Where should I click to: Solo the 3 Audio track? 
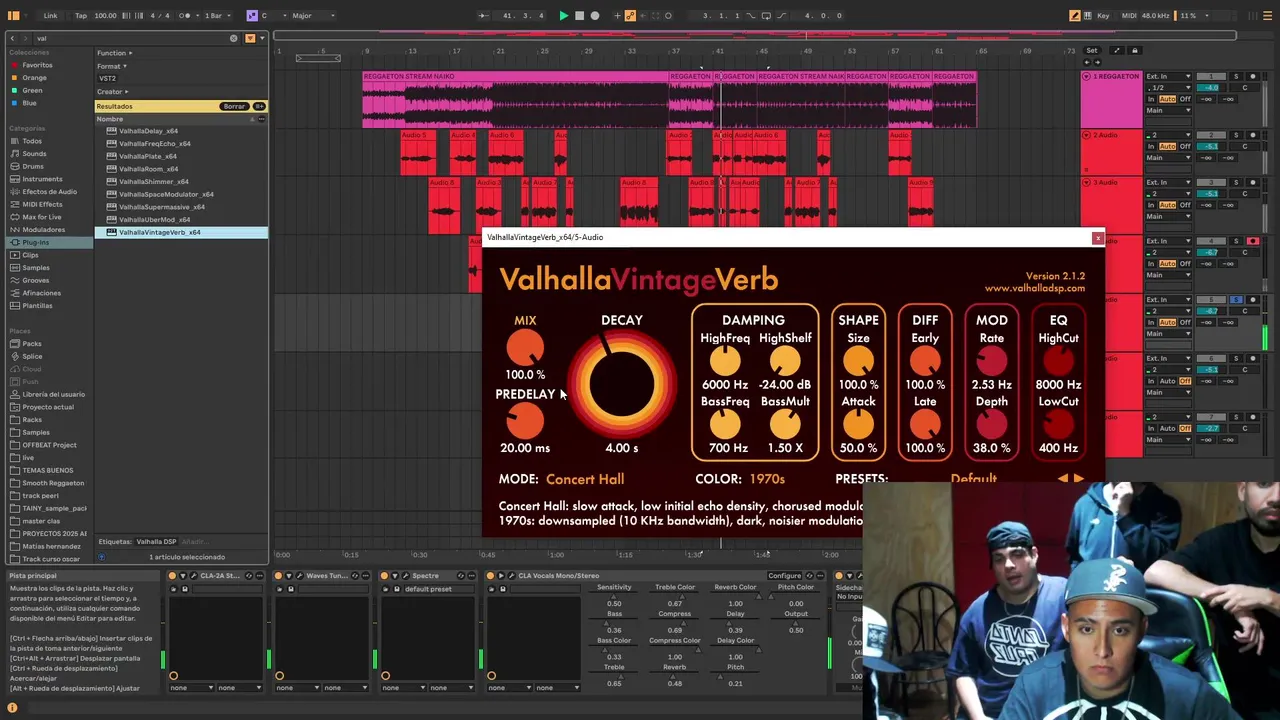click(x=1236, y=182)
